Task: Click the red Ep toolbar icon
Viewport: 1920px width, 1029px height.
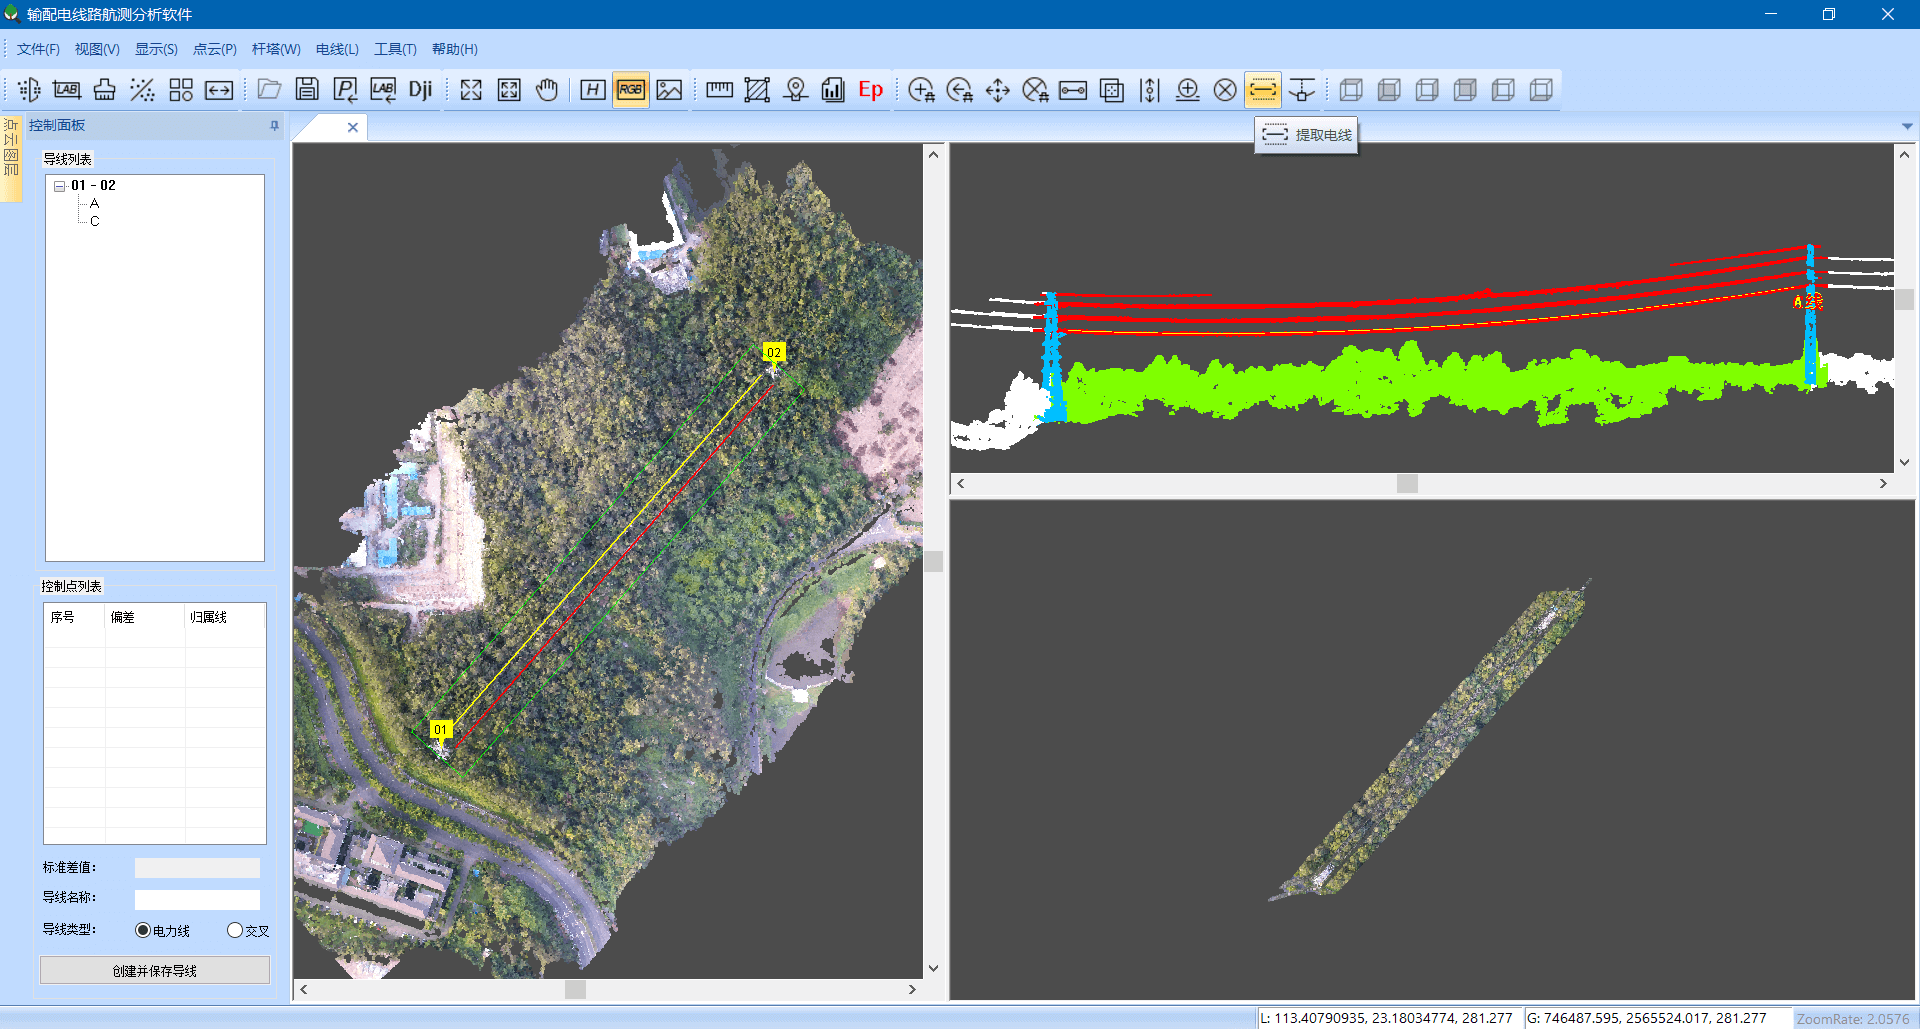Action: point(870,90)
